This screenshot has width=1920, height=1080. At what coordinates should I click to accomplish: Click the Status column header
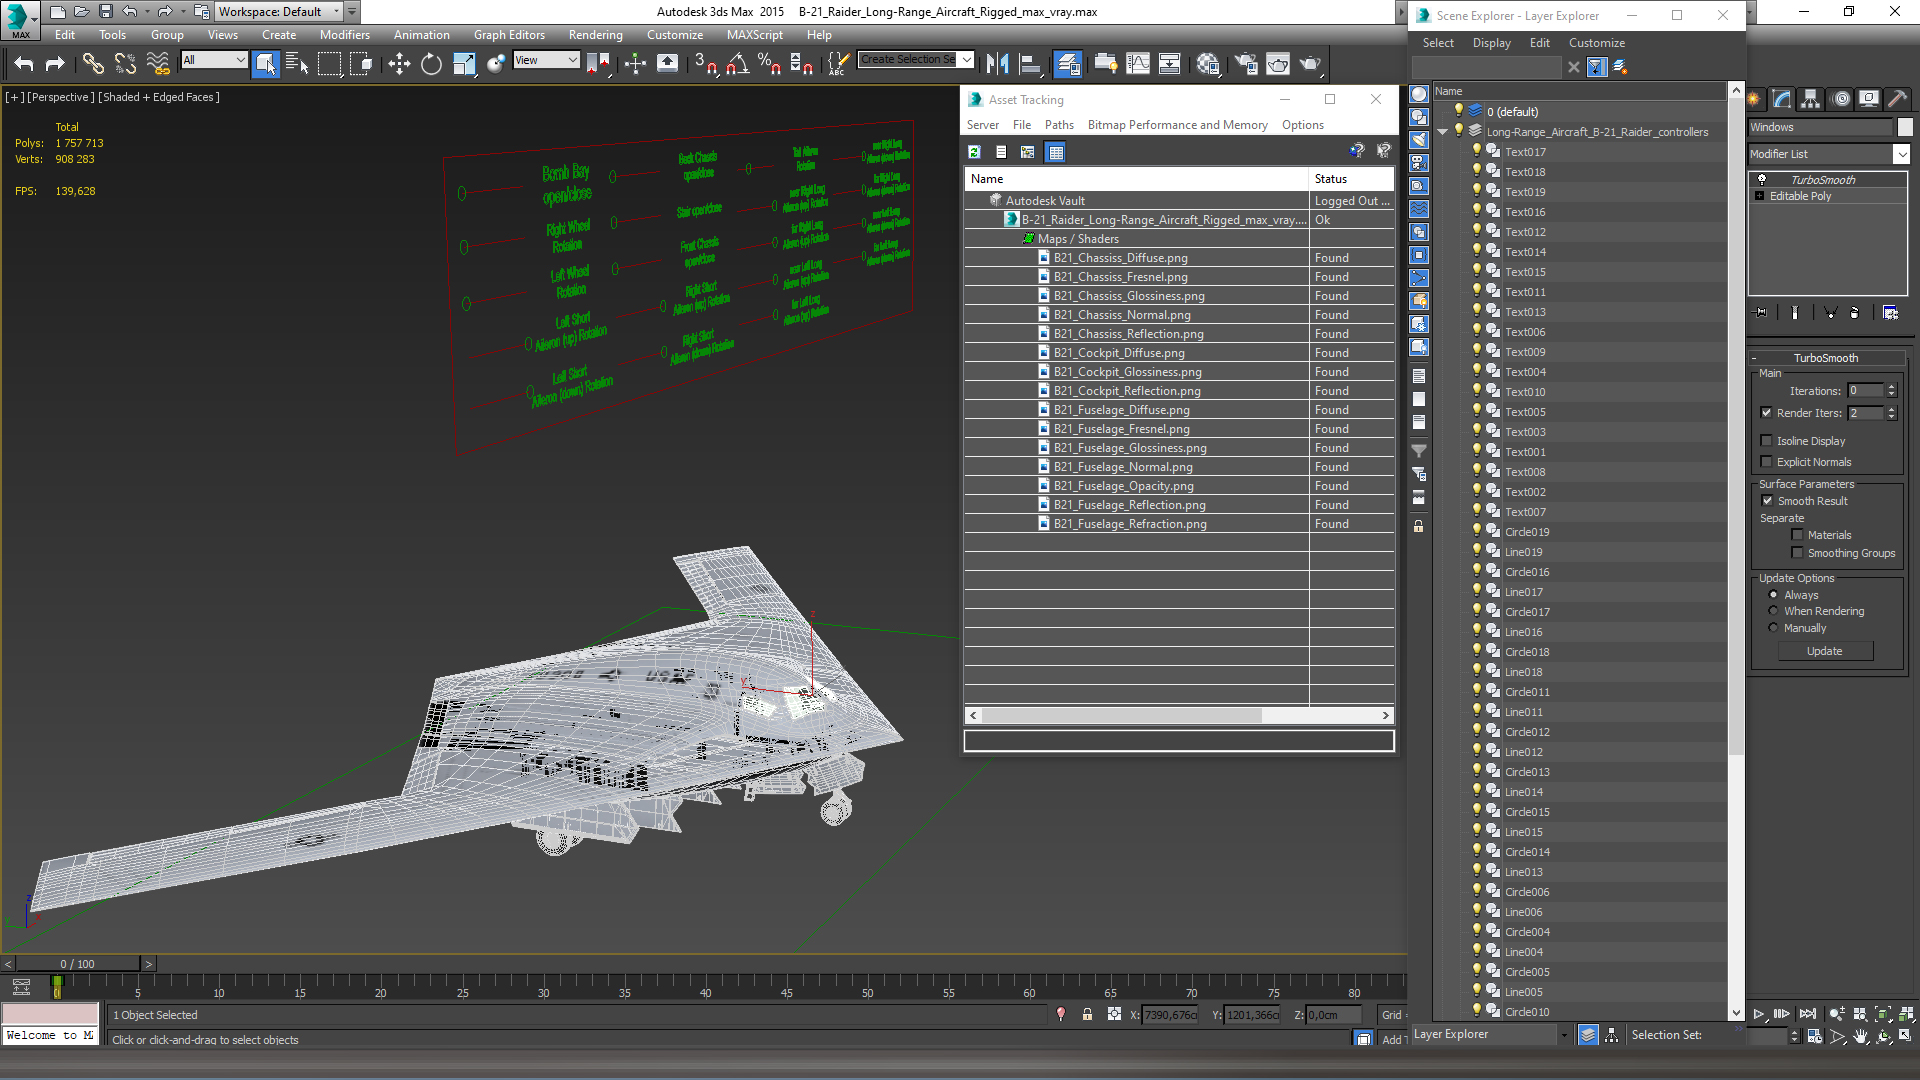click(x=1351, y=179)
